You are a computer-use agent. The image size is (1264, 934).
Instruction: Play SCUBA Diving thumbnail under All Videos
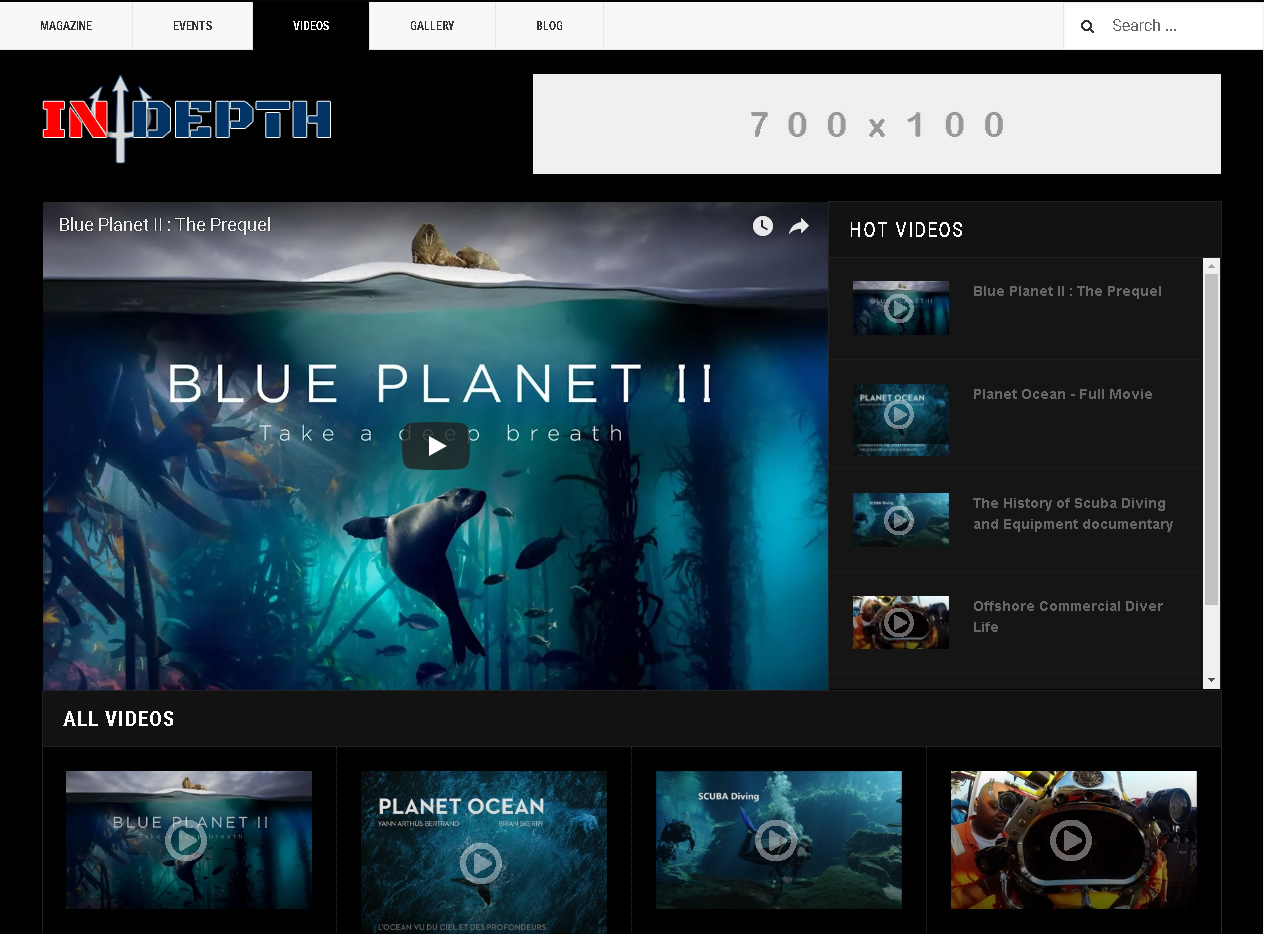pos(779,840)
